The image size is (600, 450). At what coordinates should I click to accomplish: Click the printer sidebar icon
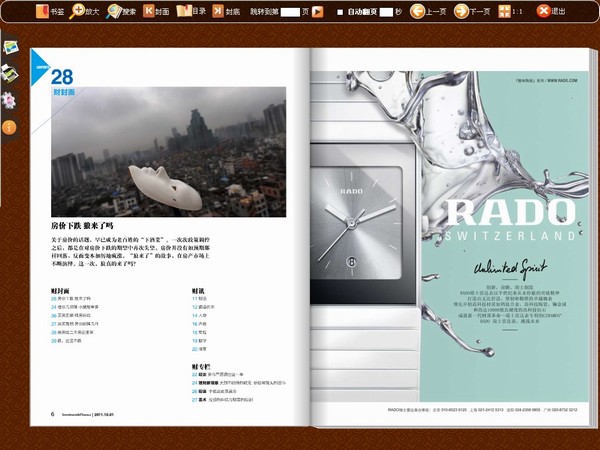pos(10,73)
